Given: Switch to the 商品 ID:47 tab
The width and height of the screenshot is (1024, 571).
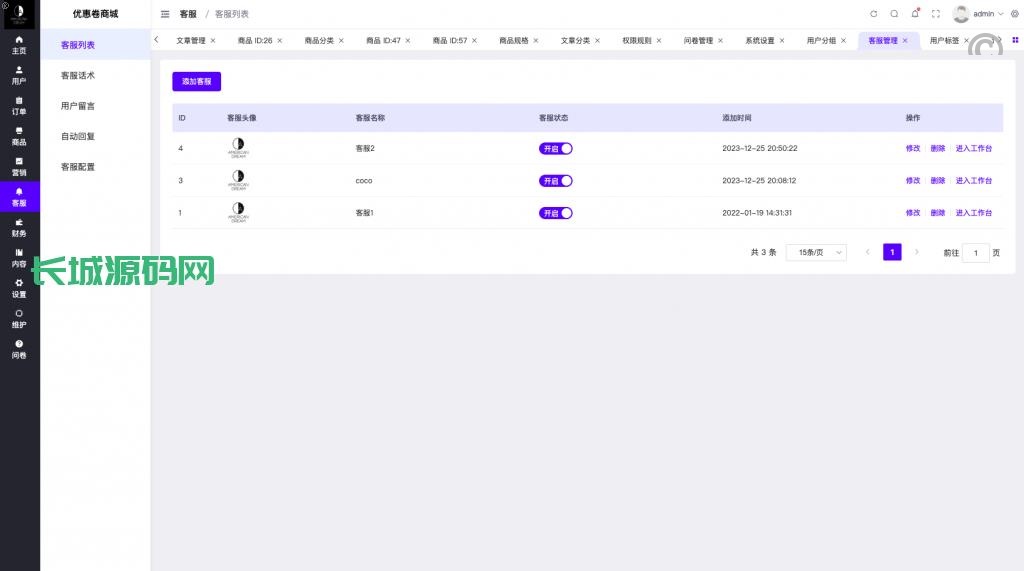Looking at the screenshot, I should (x=383, y=41).
